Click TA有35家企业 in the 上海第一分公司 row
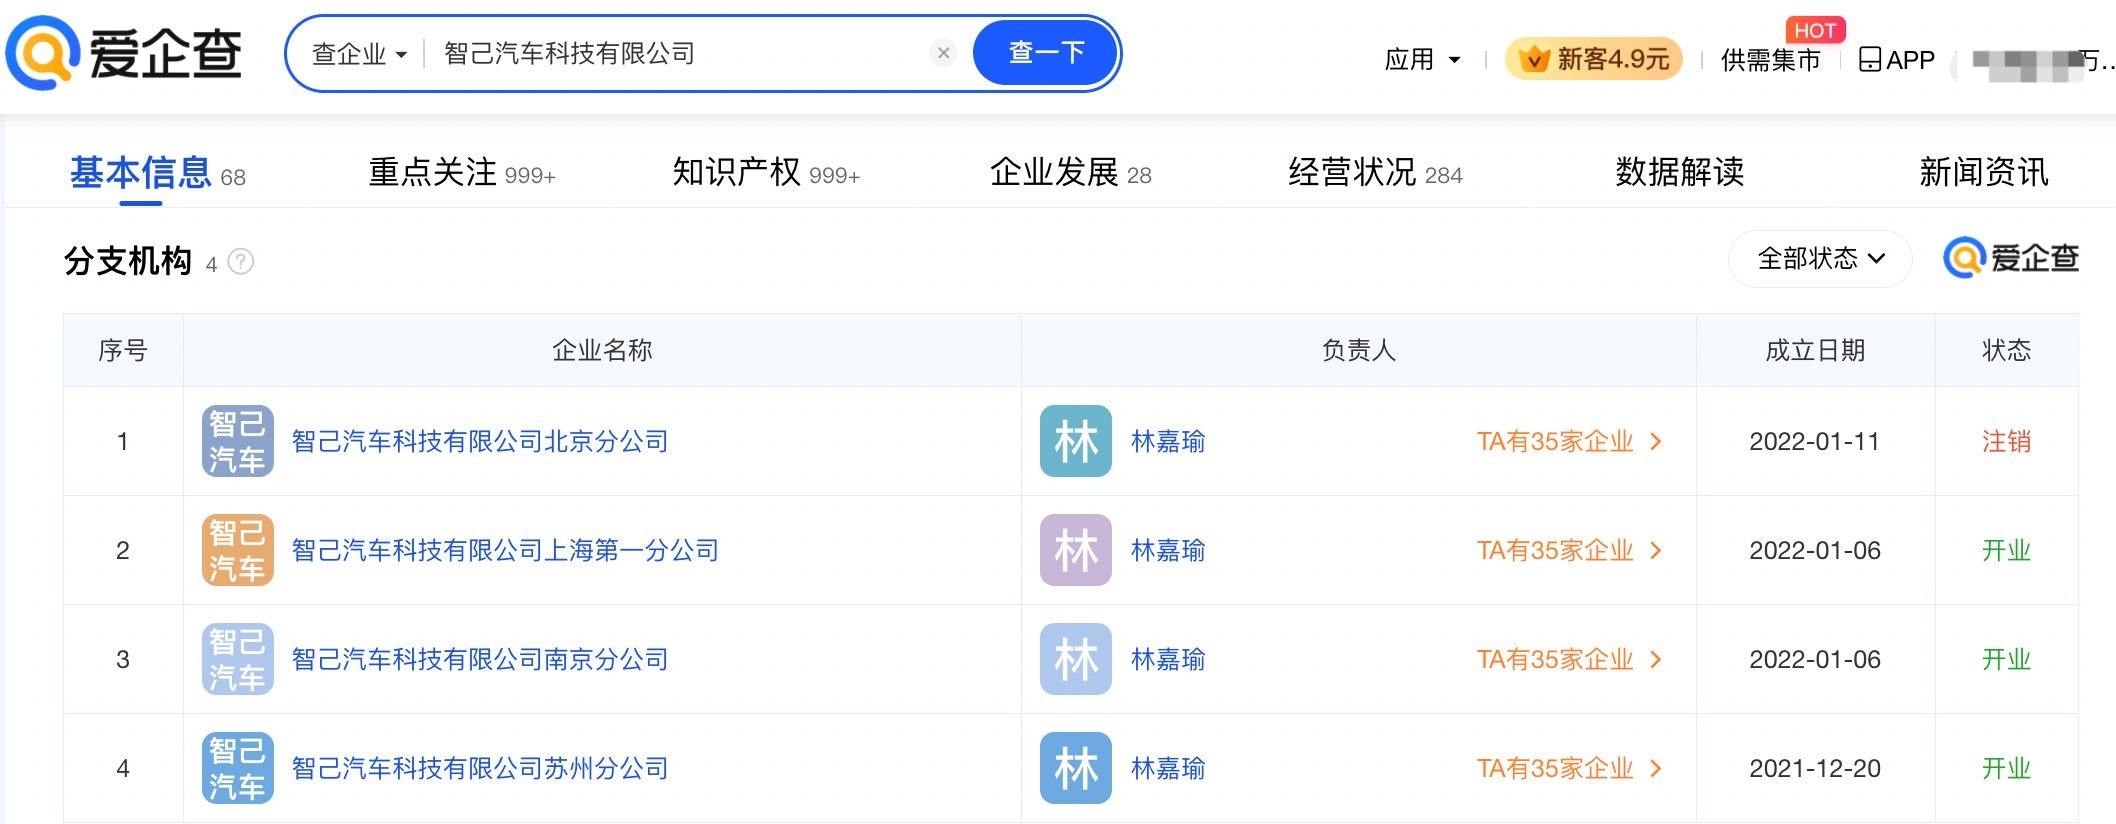Viewport: 2116px width, 824px height. coord(1568,550)
